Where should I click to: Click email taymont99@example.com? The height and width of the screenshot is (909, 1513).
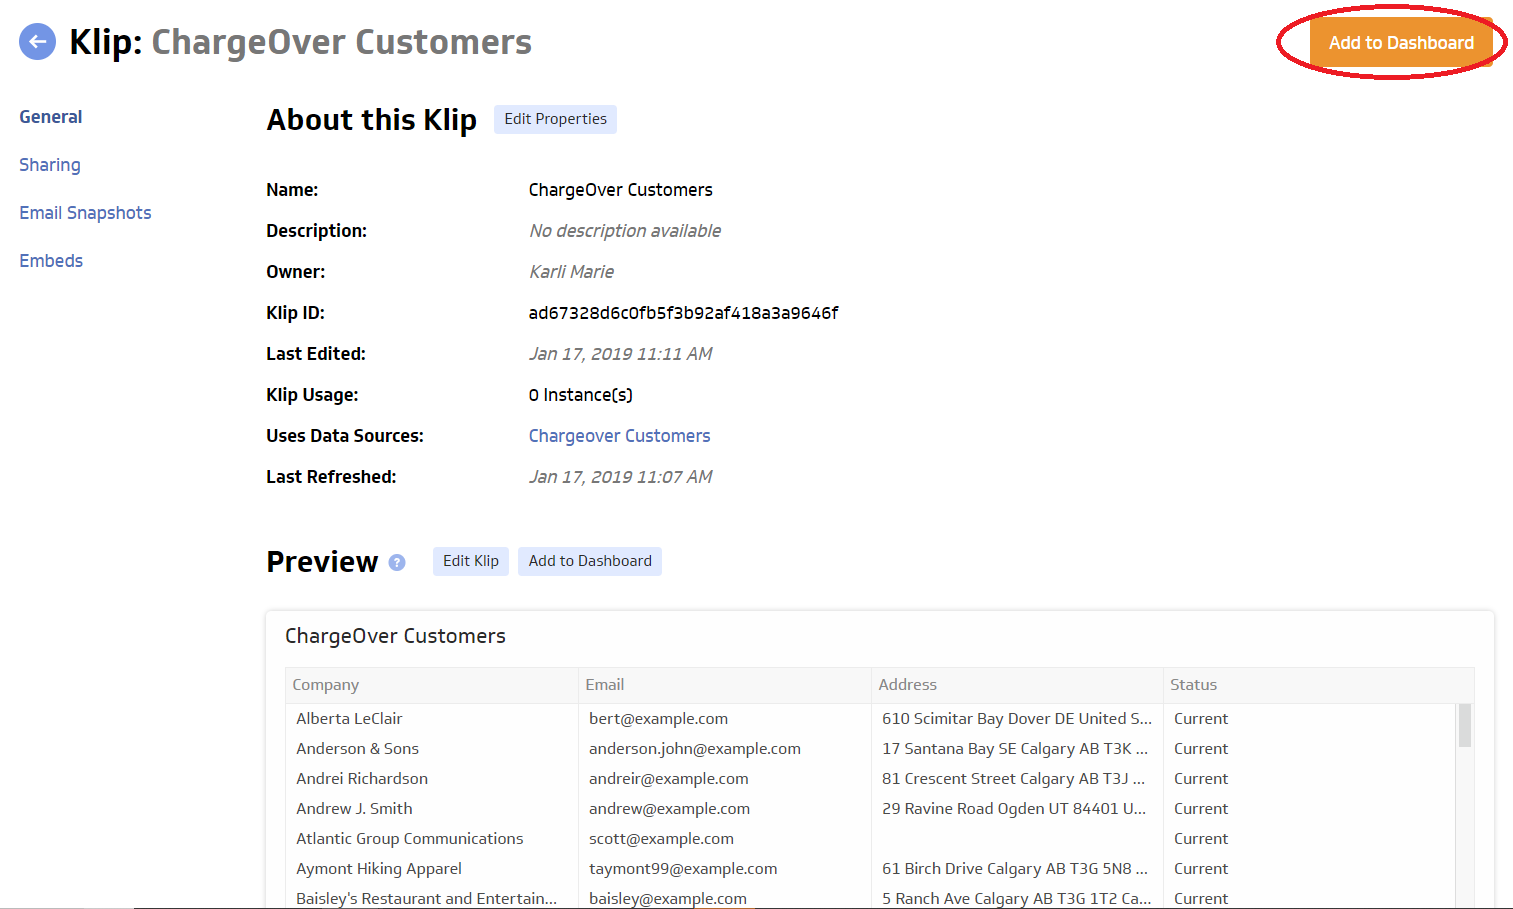pos(683,869)
